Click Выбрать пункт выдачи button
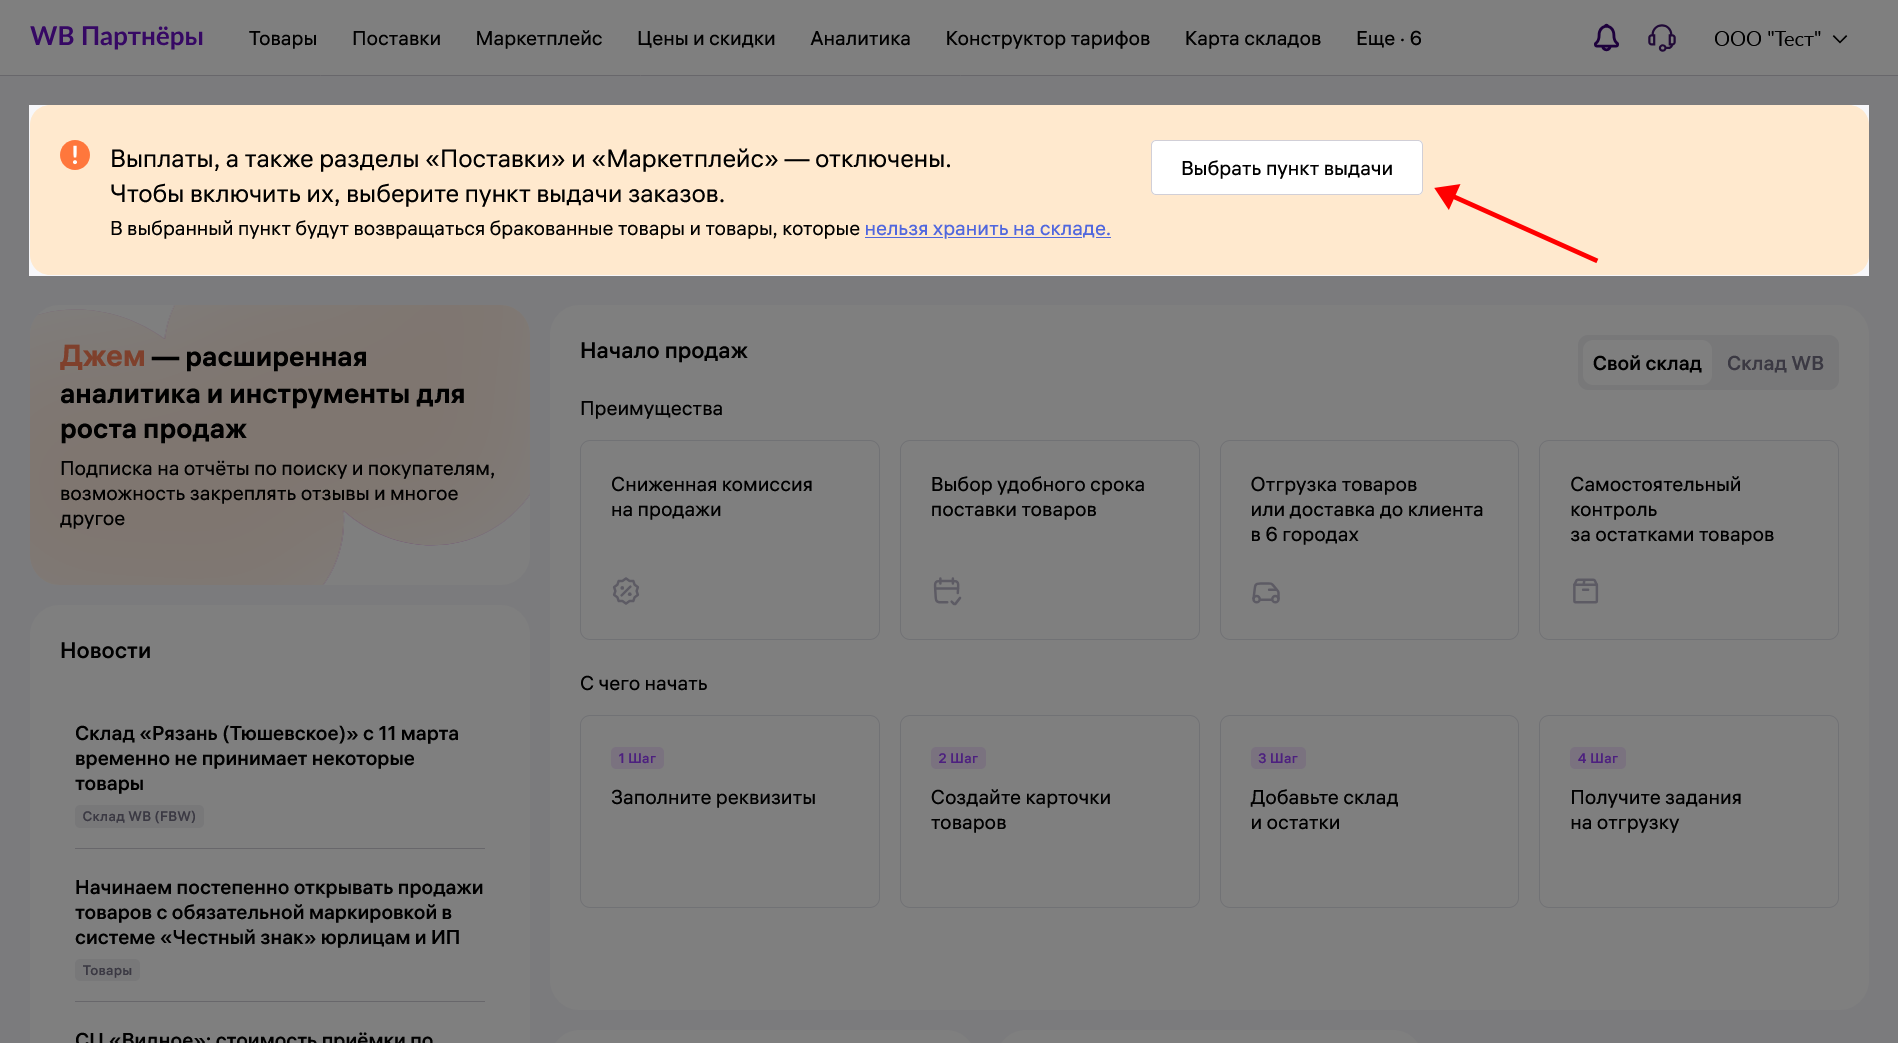 pos(1286,168)
